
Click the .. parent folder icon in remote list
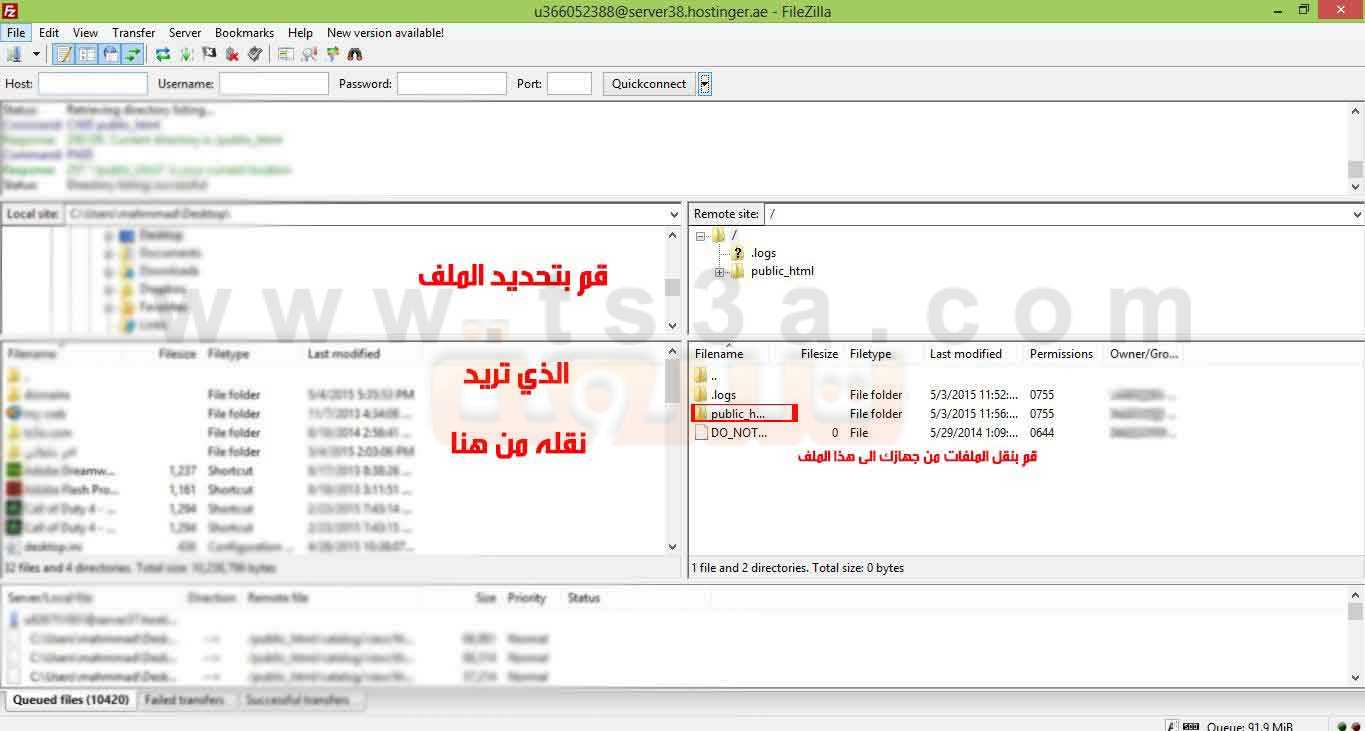[x=701, y=375]
